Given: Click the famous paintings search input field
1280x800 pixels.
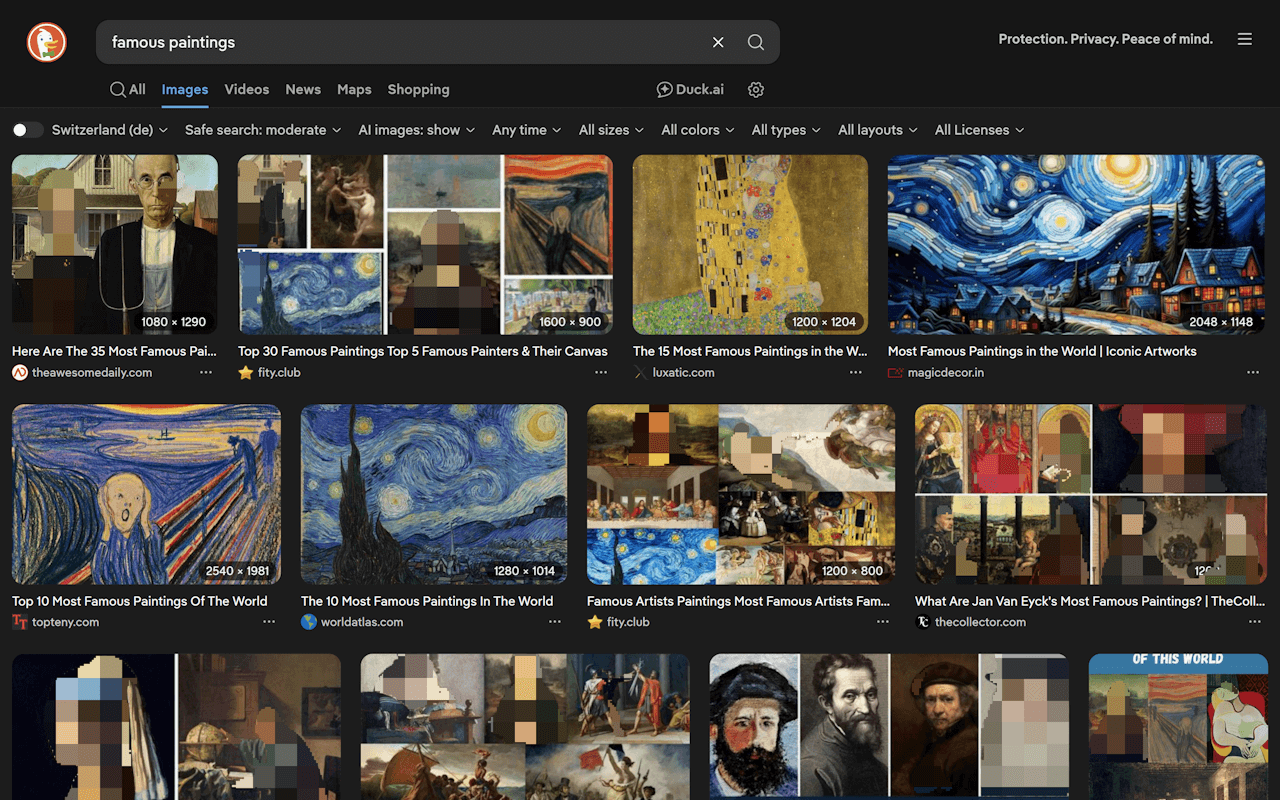Looking at the screenshot, I should tap(400, 42).
